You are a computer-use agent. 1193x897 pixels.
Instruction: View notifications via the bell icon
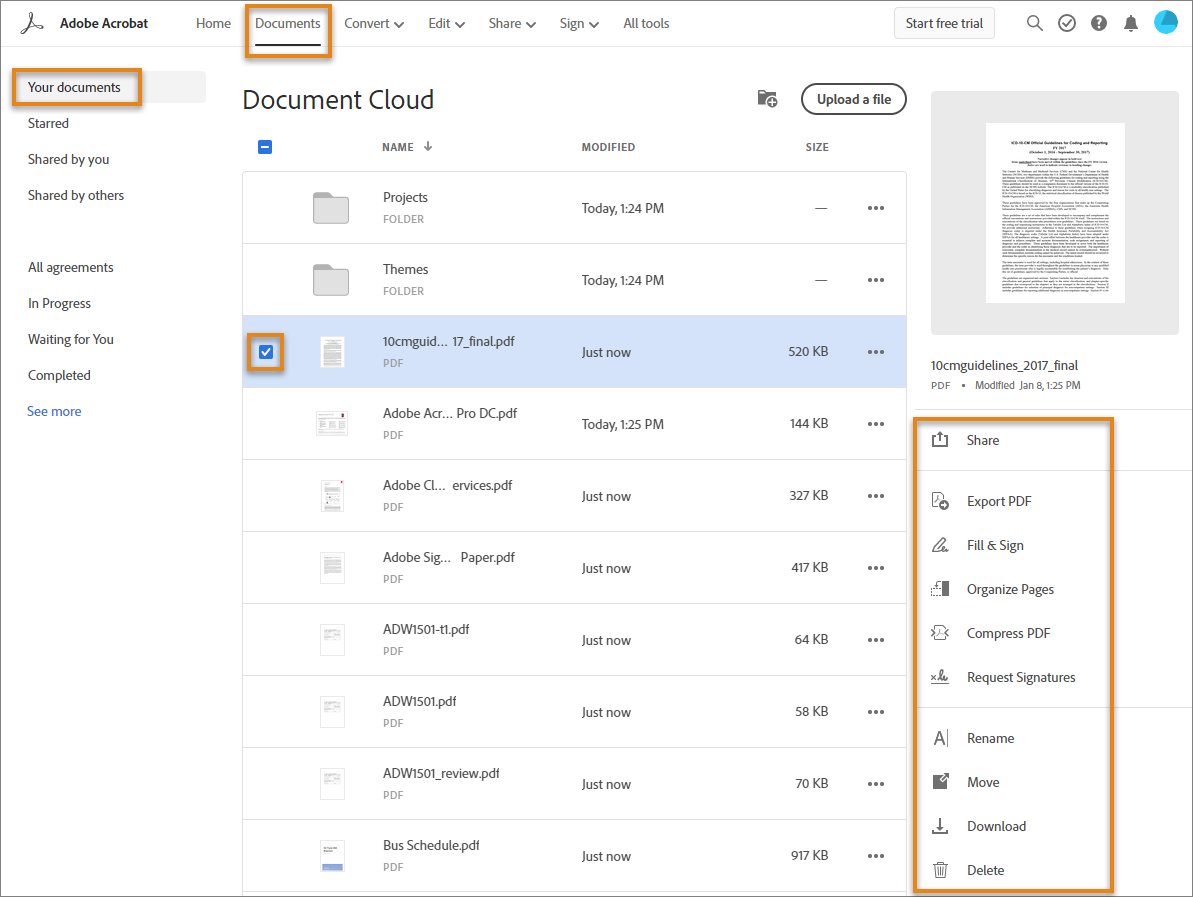point(1131,21)
